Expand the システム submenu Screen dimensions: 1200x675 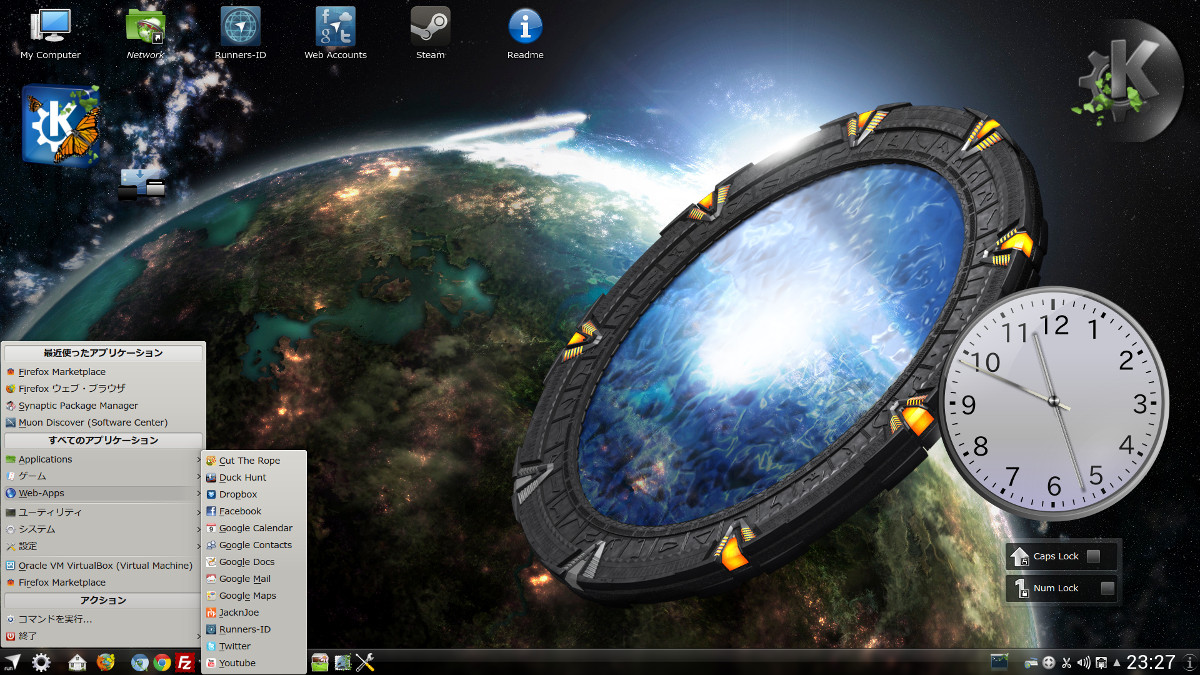[104, 529]
